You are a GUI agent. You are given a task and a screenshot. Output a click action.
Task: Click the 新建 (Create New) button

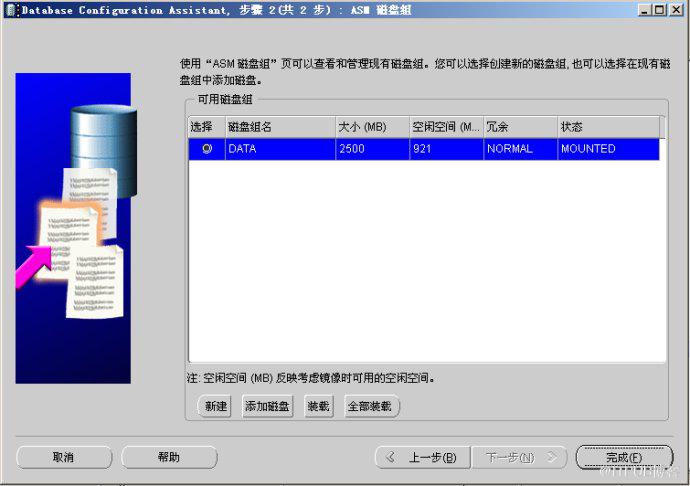pos(215,406)
